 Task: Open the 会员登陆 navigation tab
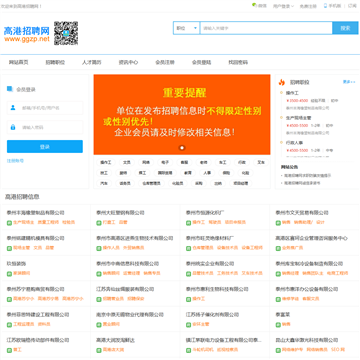[201, 62]
